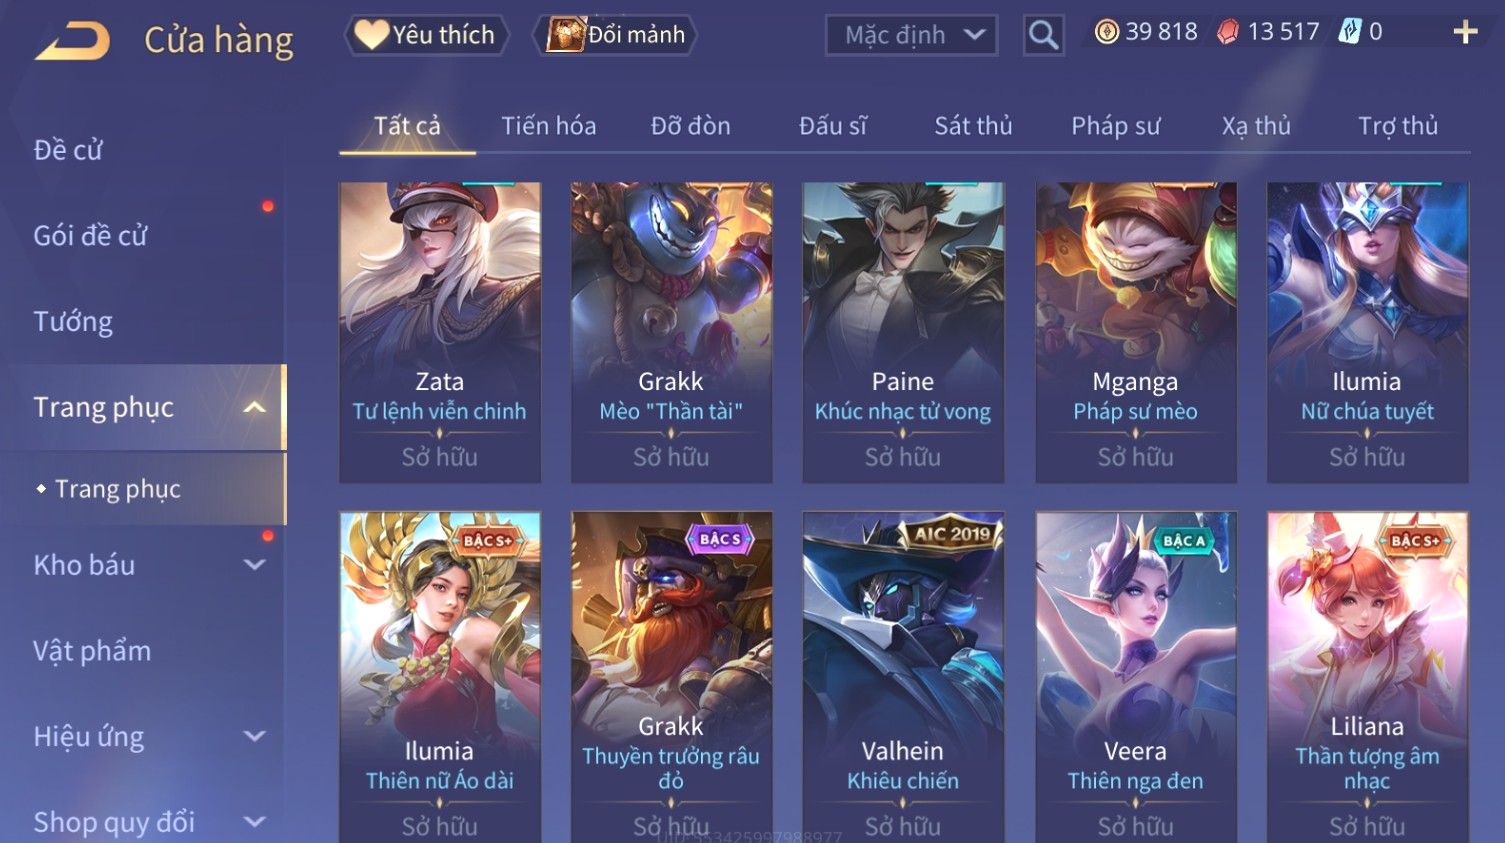Click the gold coin currency icon
Image resolution: width=1505 pixels, height=843 pixels.
click(1106, 32)
